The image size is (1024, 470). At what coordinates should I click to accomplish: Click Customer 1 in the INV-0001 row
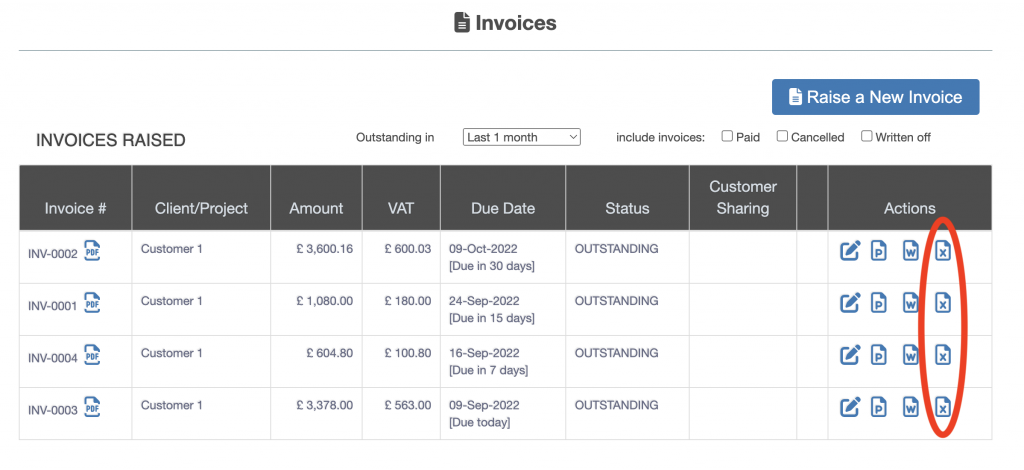coord(171,301)
